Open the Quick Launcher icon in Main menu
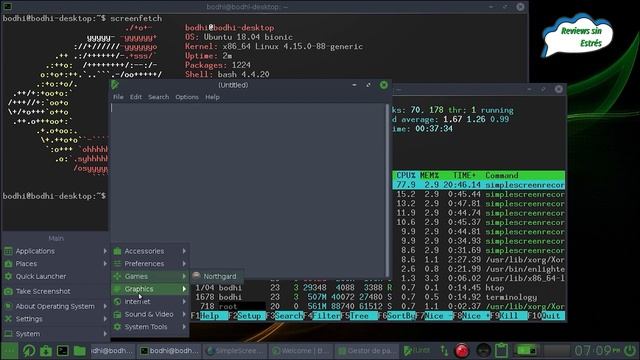This screenshot has height=360, width=640. coord(8,276)
